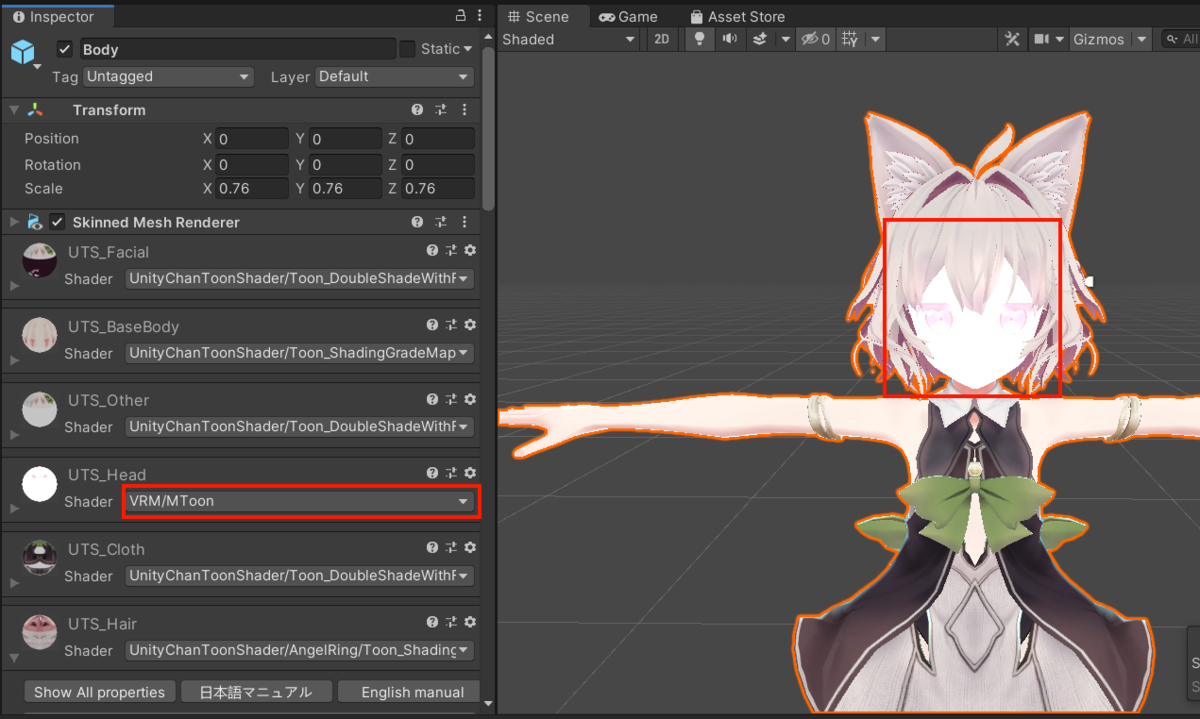Open the Inspector panel's three-dot menu

(479, 16)
